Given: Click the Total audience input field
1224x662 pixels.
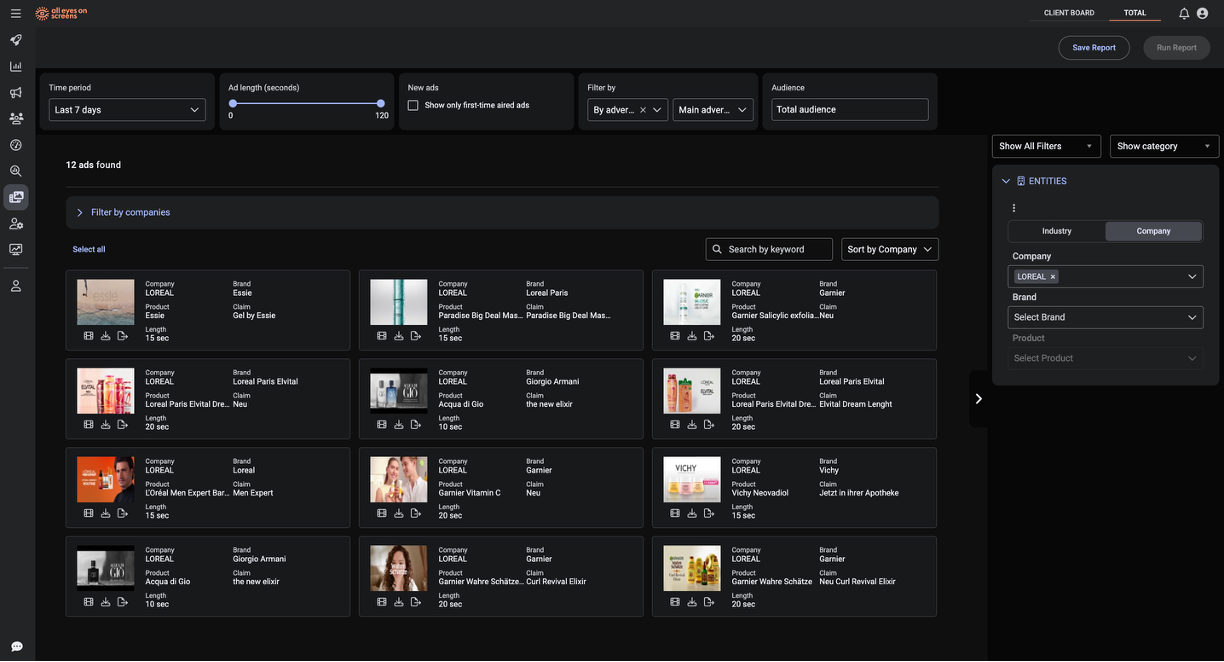Looking at the screenshot, I should coord(850,110).
